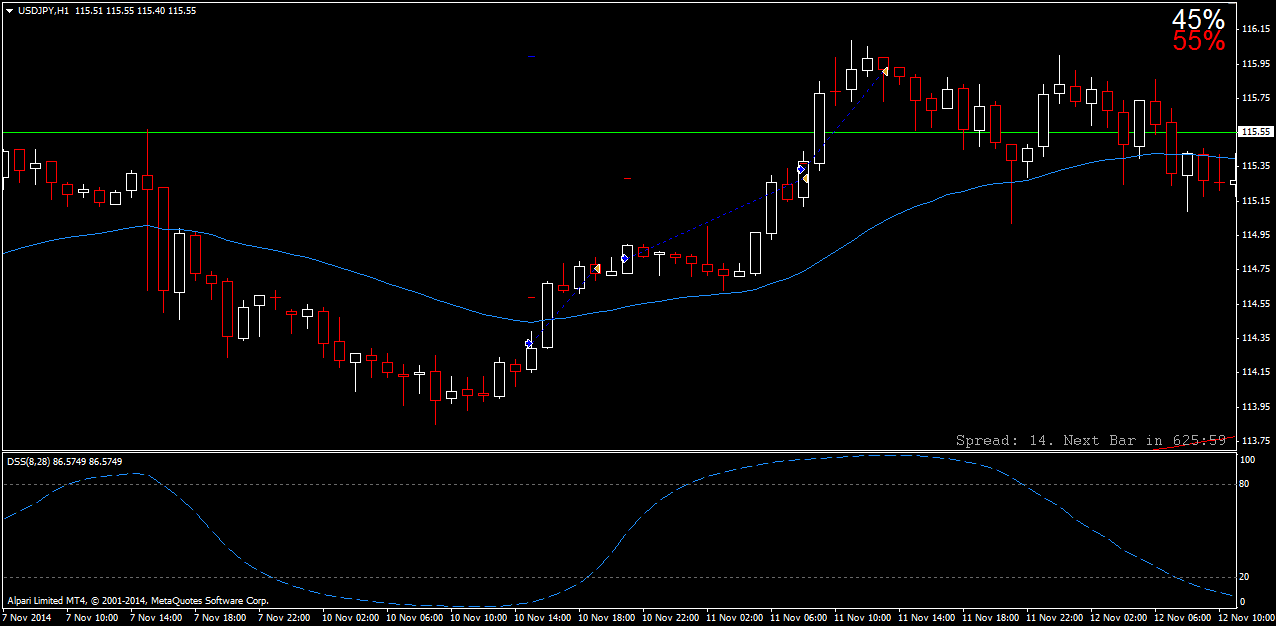Click the red stop-loss dash near 115.28

(627, 178)
